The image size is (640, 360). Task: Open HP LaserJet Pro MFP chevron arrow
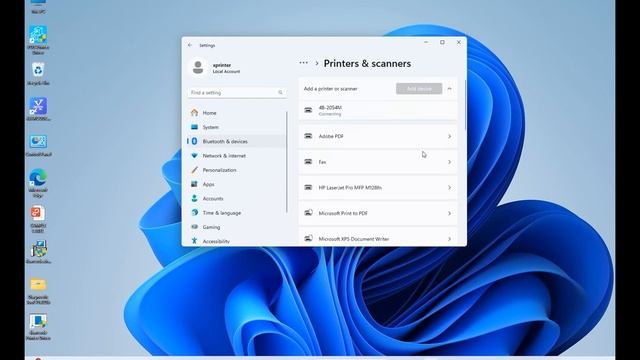coord(449,188)
